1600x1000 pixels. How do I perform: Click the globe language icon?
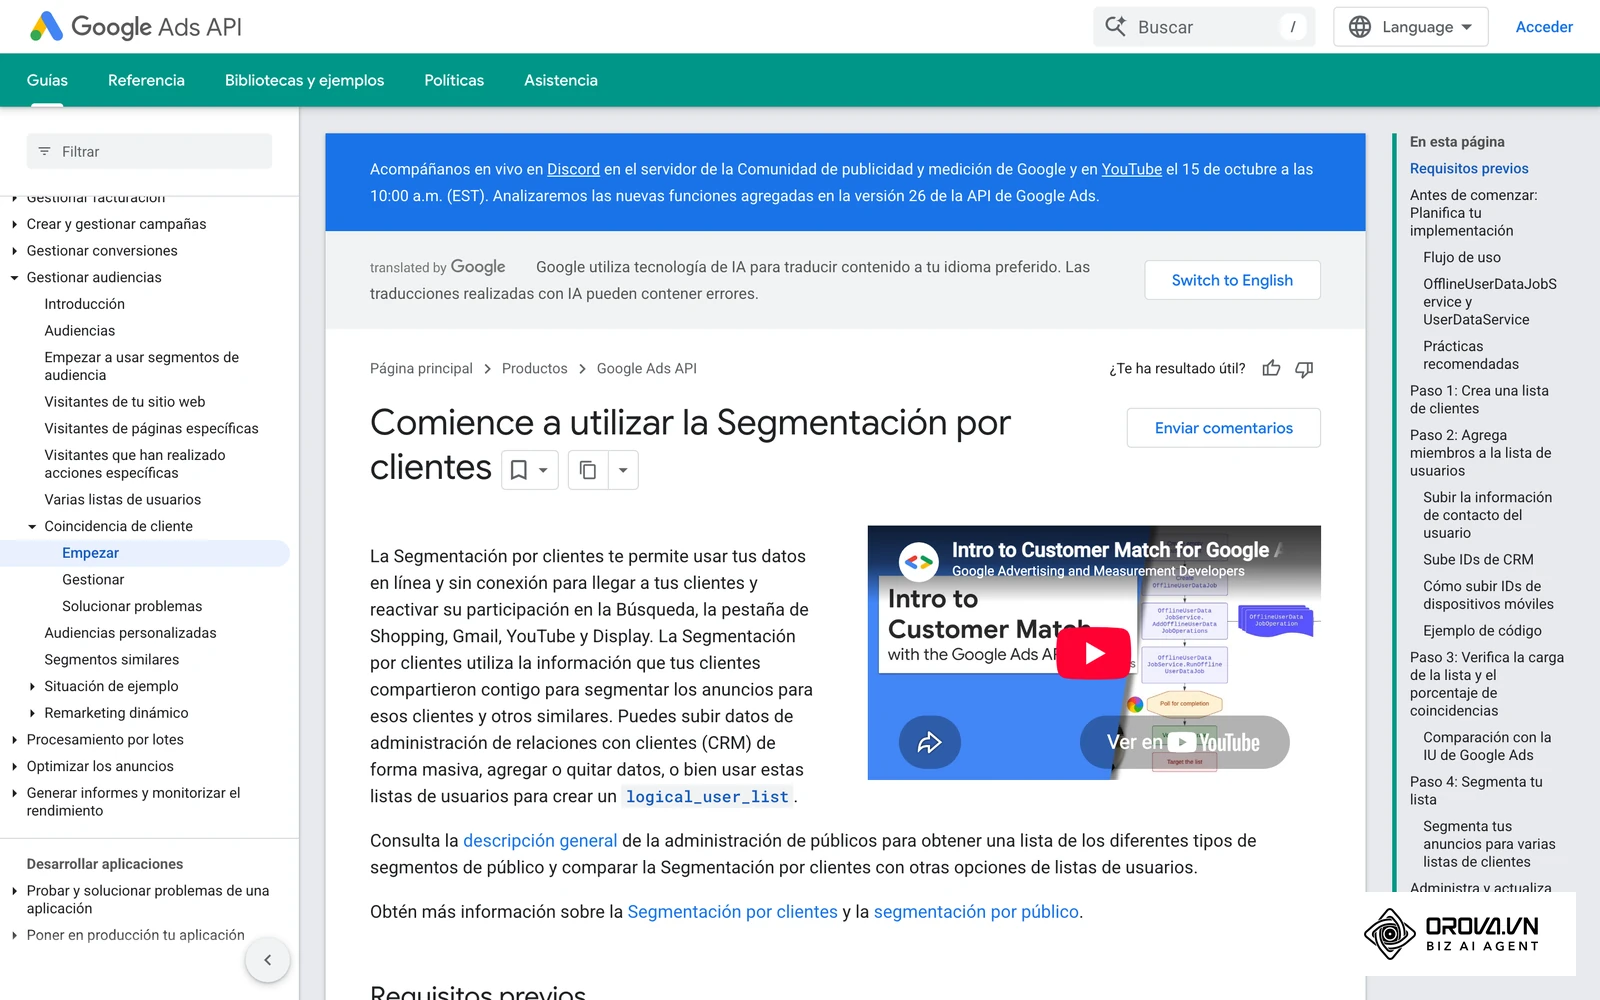1360,27
